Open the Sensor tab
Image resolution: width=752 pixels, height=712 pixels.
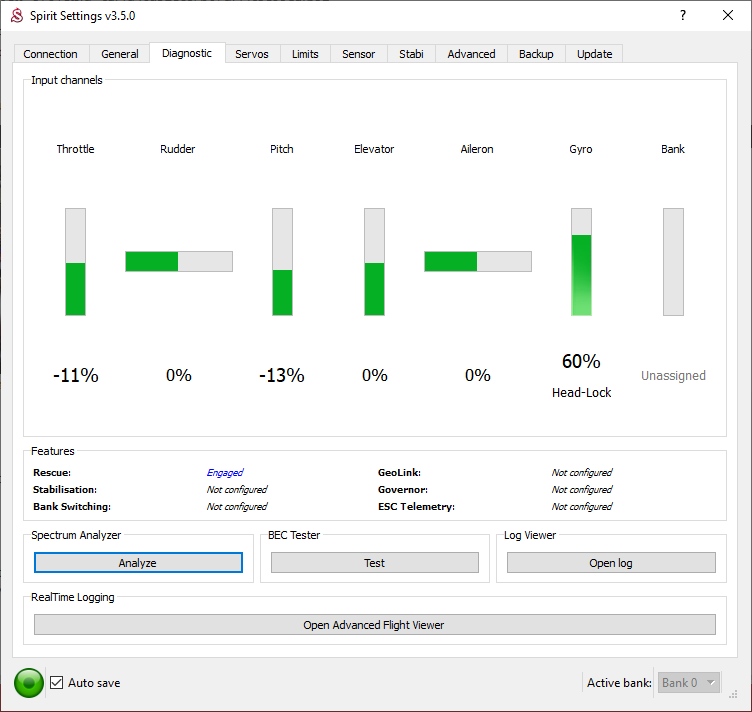tap(358, 54)
